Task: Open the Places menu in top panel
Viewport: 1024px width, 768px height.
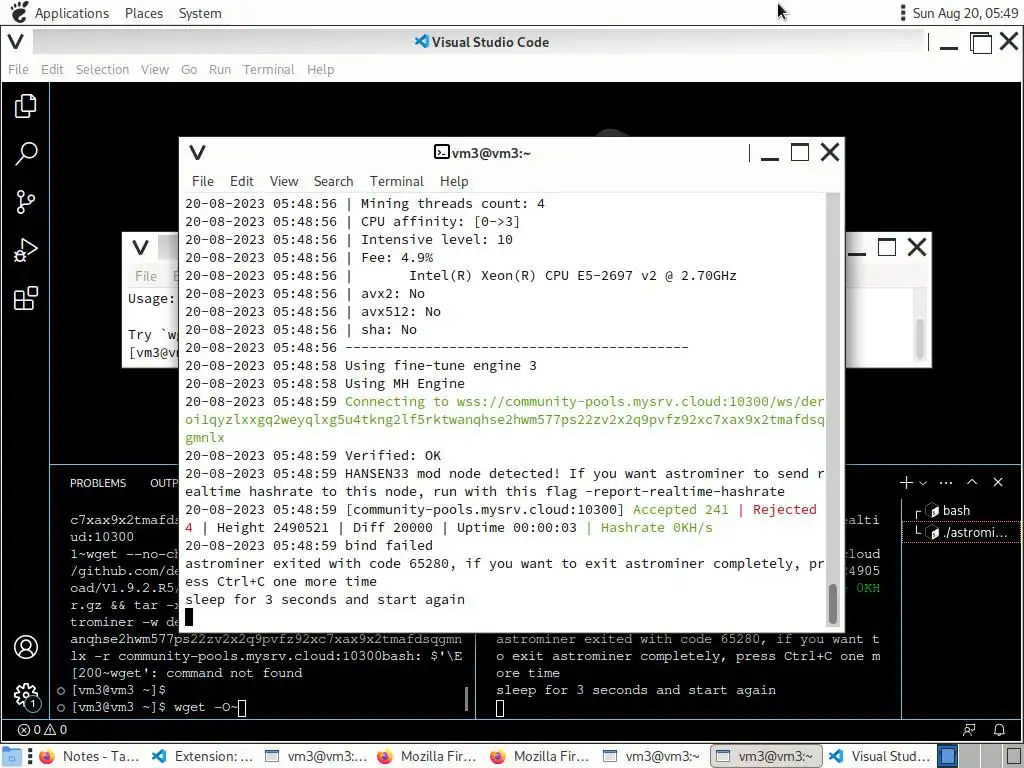Action: (x=144, y=13)
